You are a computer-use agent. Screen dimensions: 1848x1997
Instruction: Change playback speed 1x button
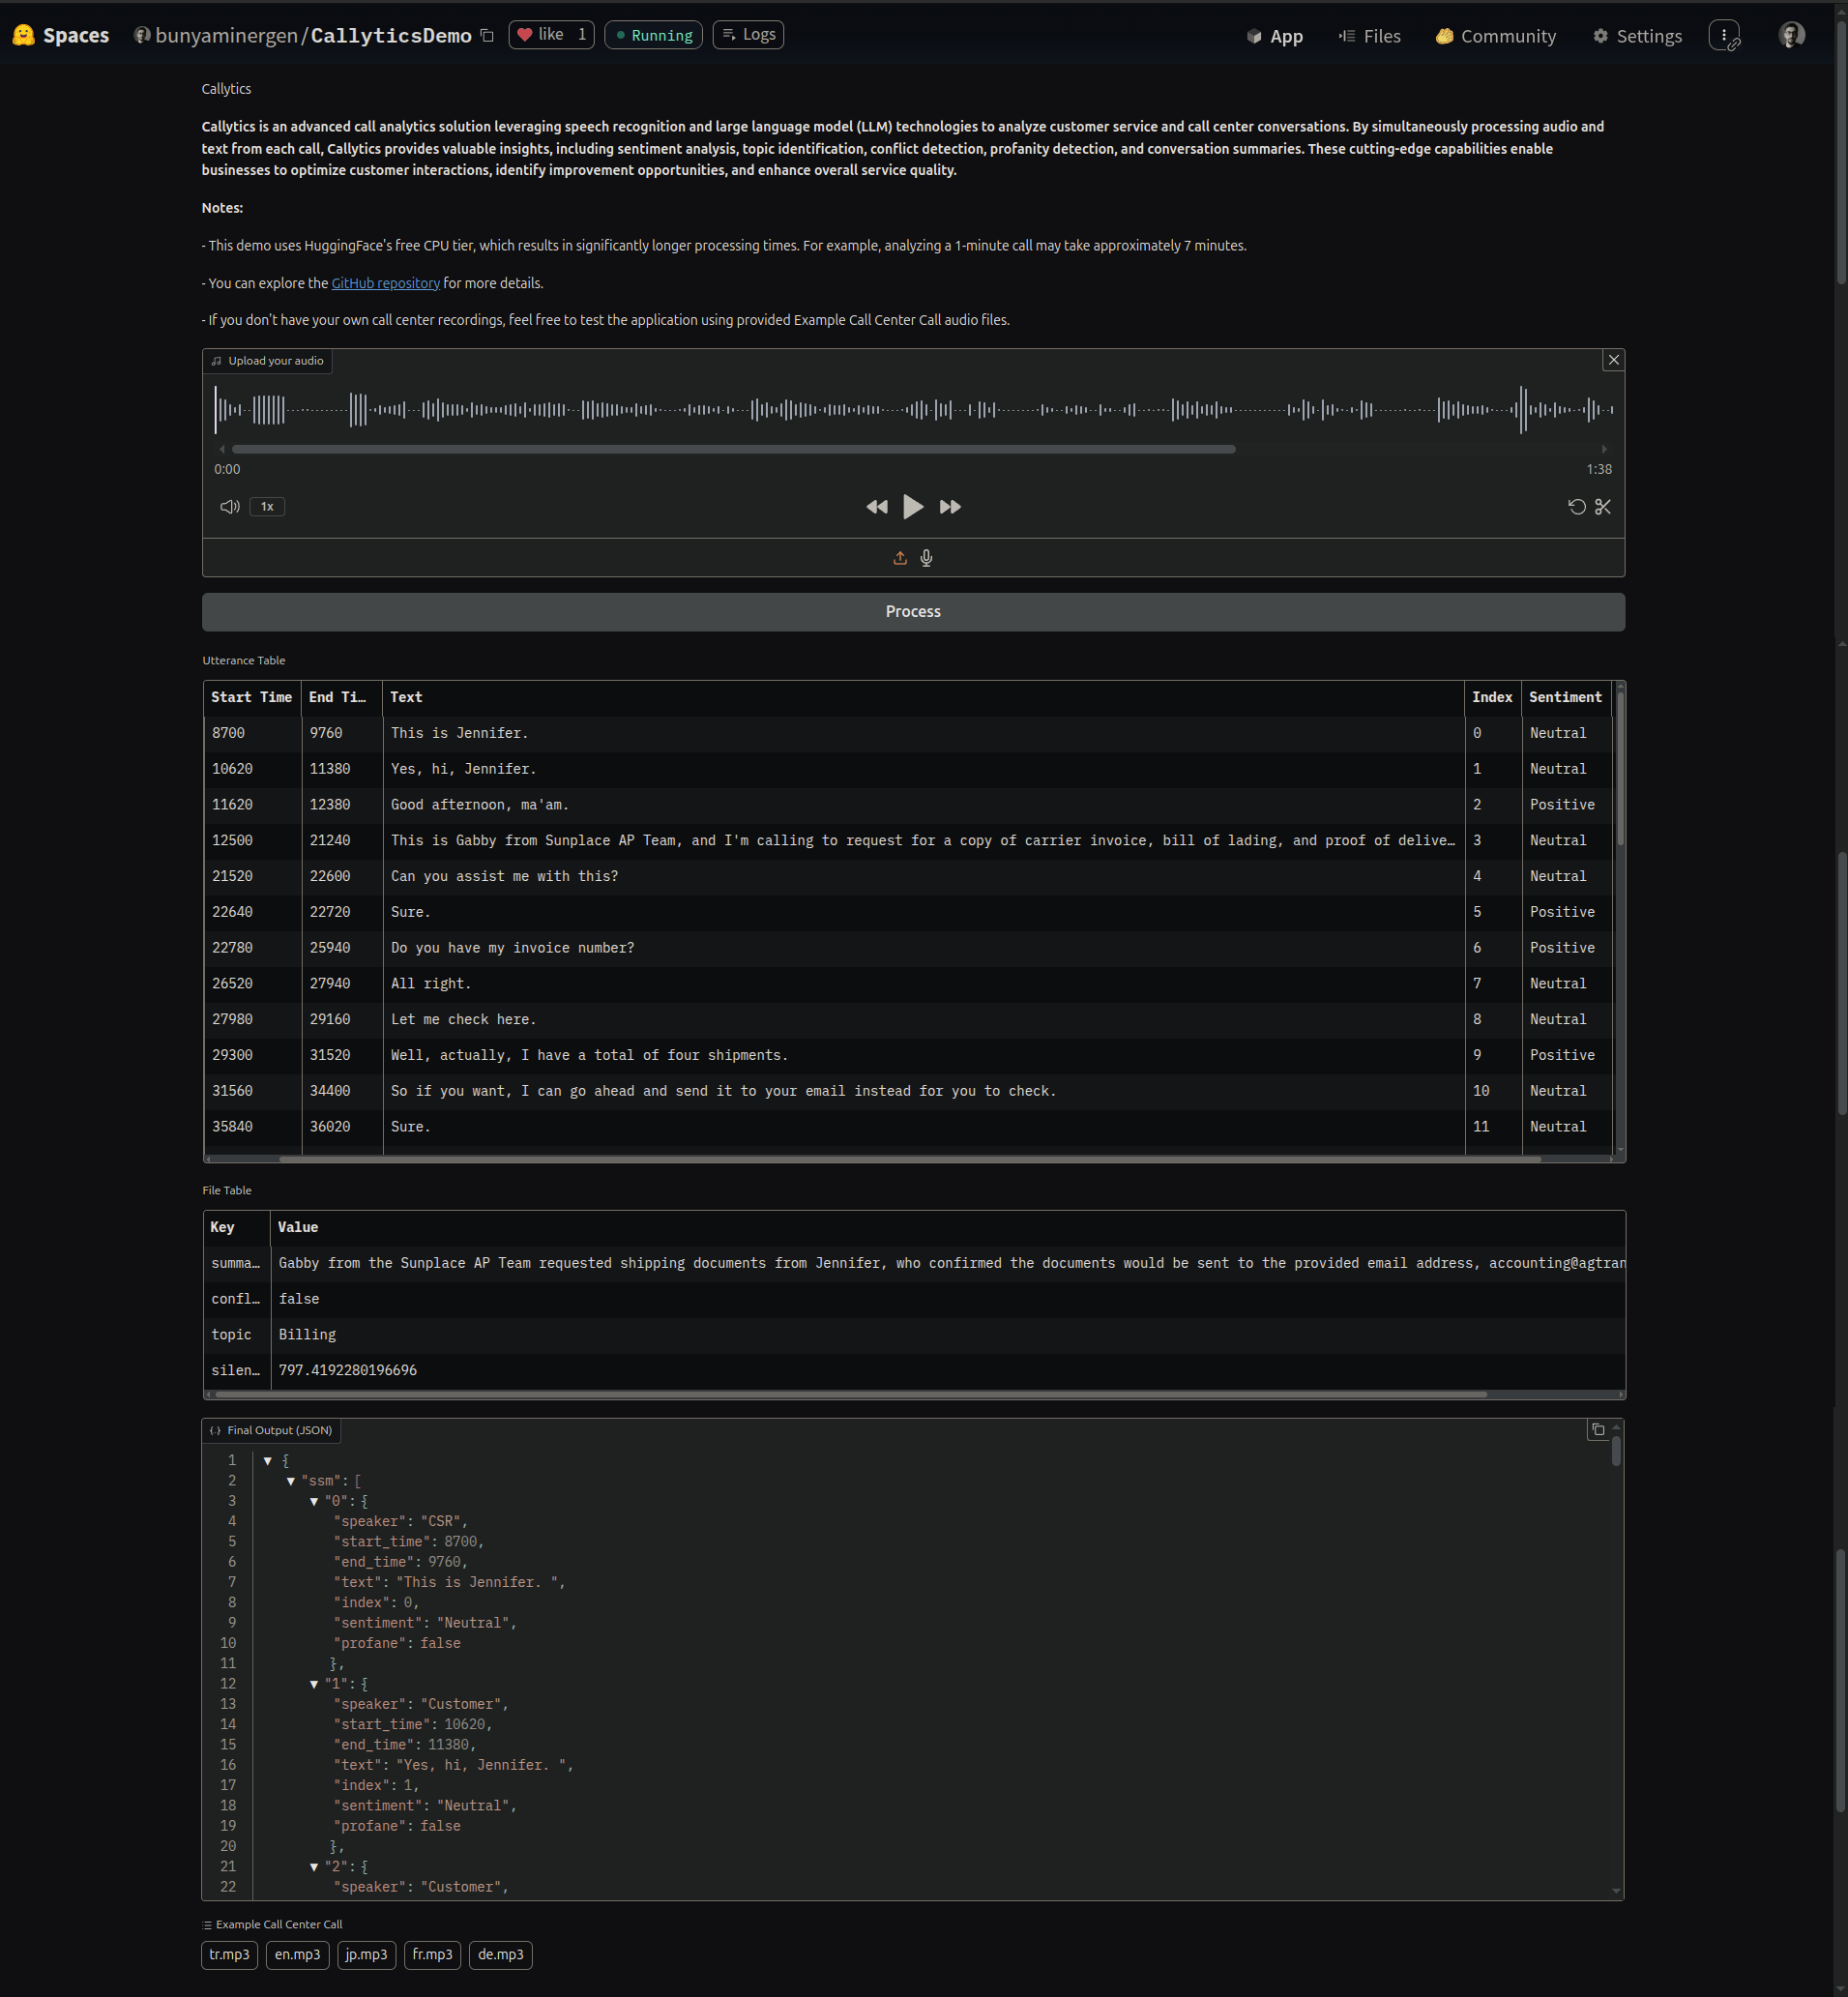click(267, 507)
